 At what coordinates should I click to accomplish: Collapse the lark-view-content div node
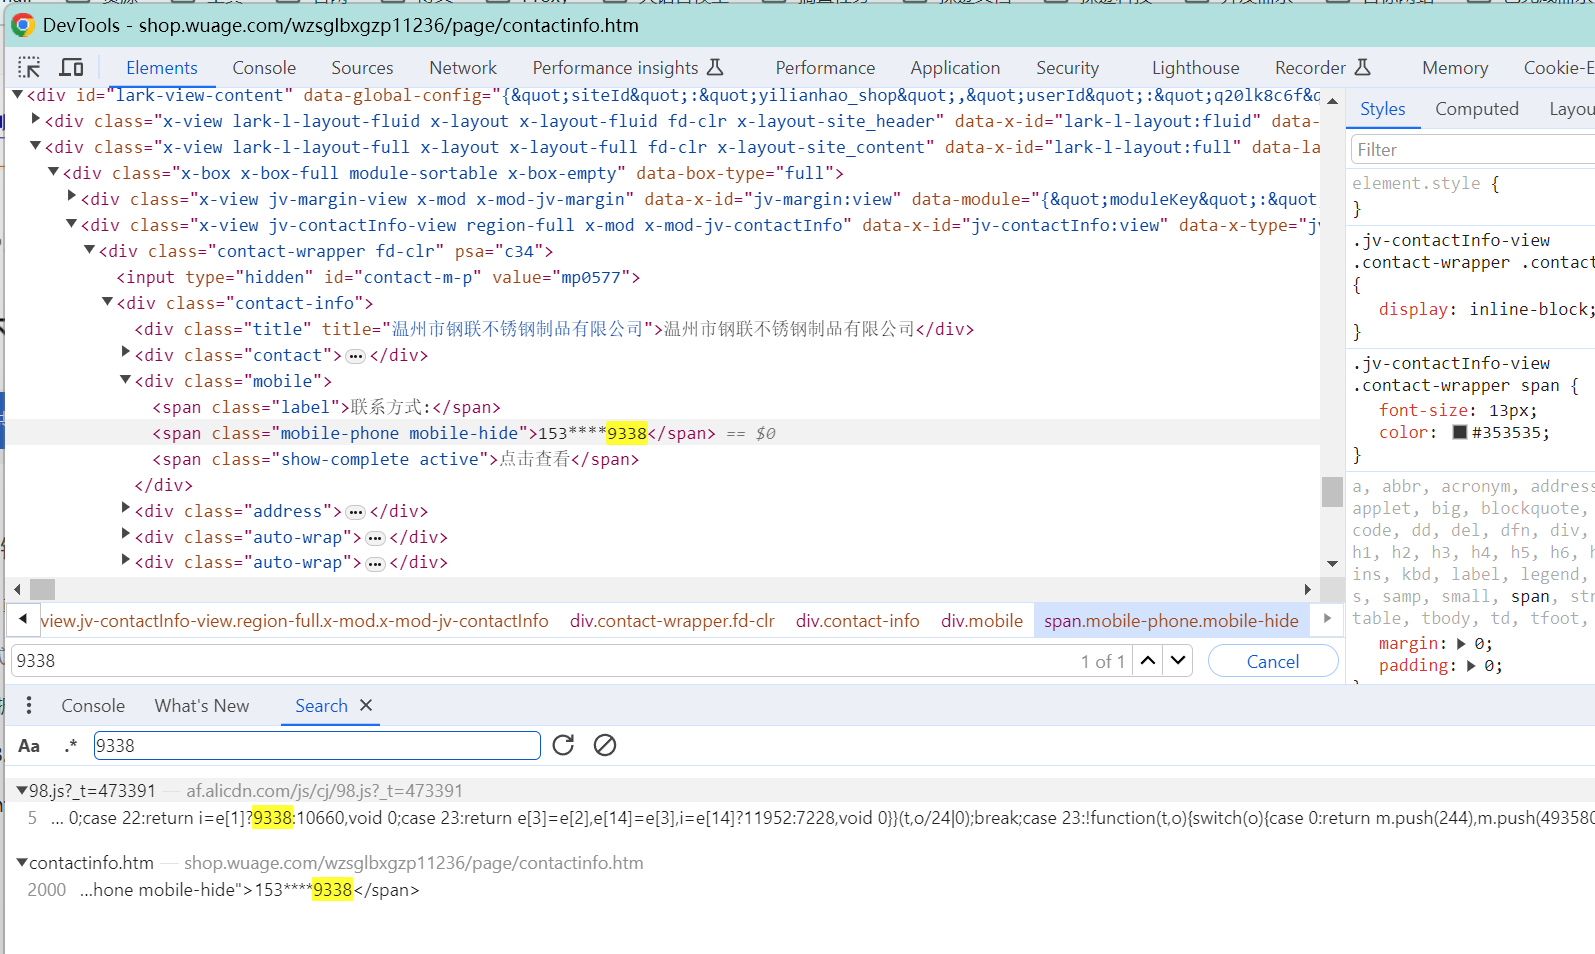tap(17, 95)
